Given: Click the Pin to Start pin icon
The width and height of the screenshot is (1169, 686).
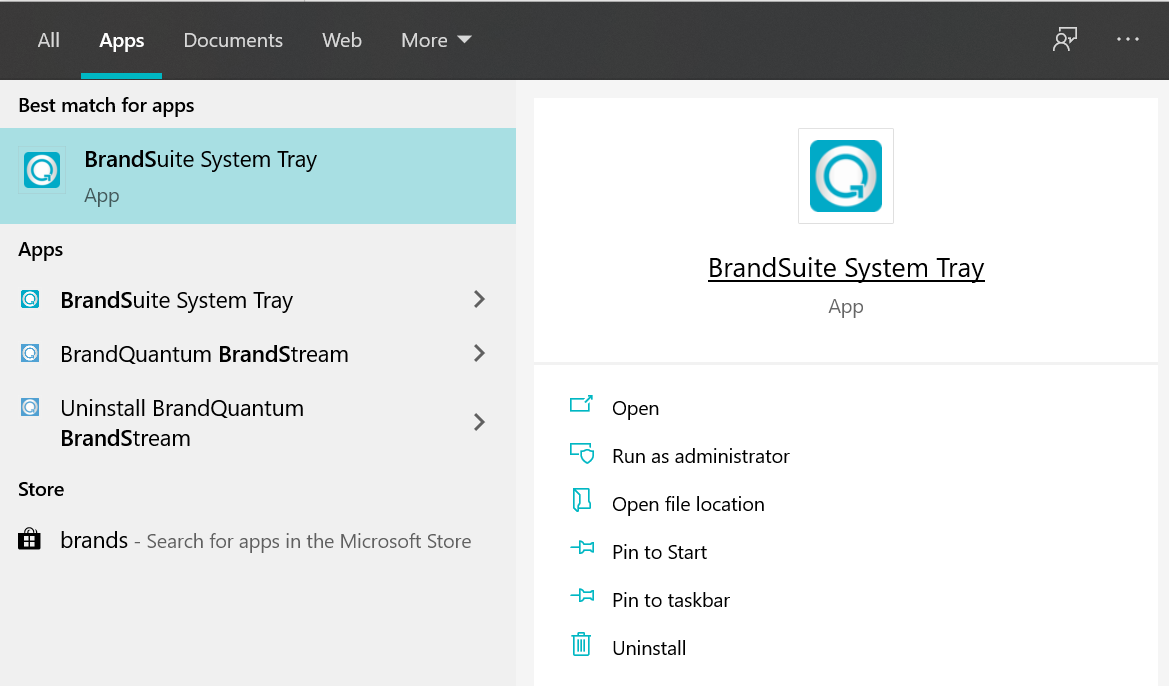Looking at the screenshot, I should tap(582, 548).
